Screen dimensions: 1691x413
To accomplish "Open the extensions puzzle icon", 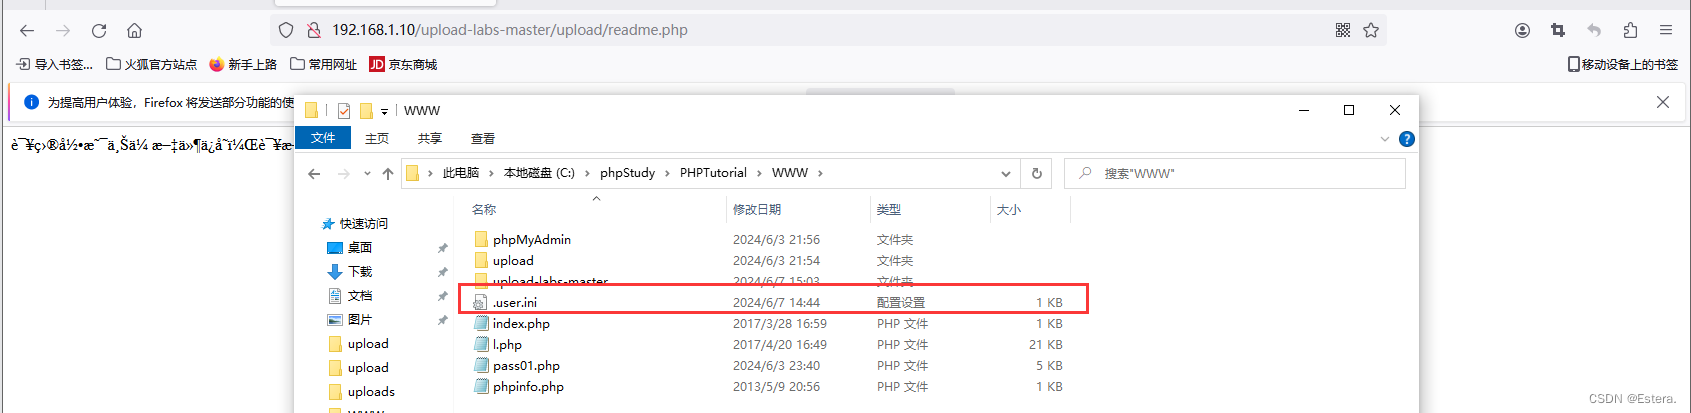I will pyautogui.click(x=1630, y=30).
